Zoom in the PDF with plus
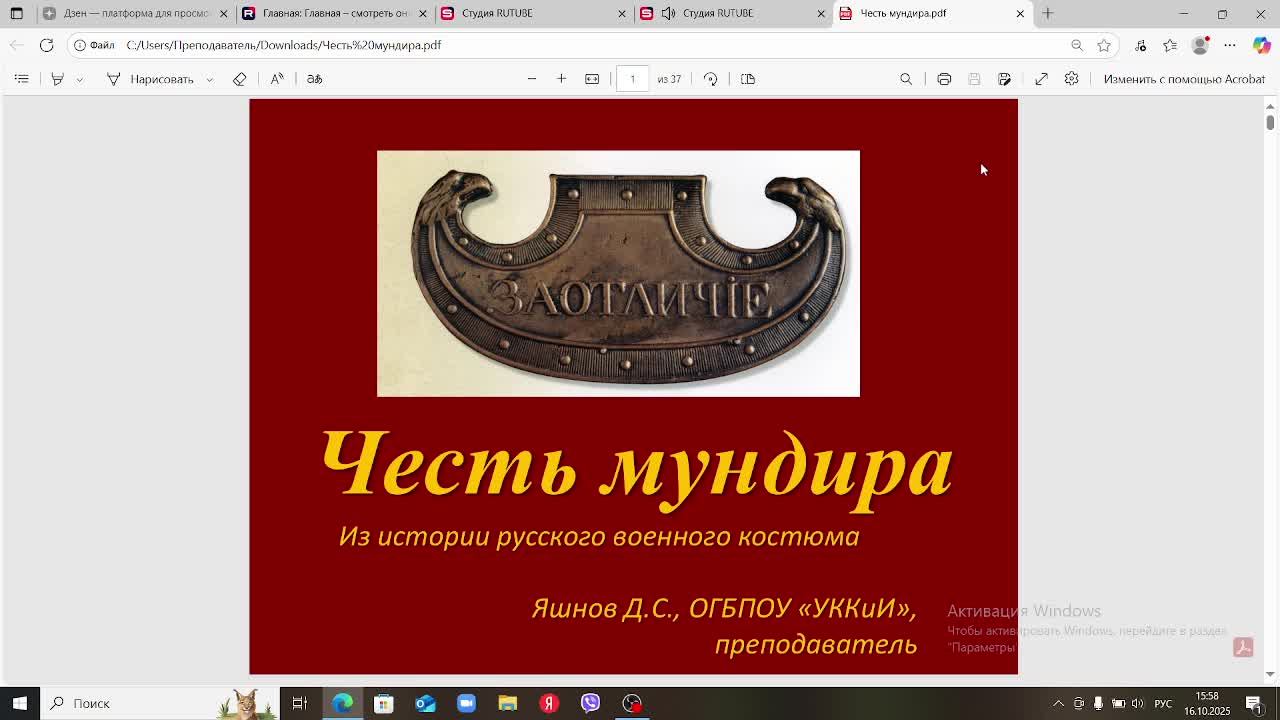Viewport: 1280px width, 720px height. pos(561,79)
